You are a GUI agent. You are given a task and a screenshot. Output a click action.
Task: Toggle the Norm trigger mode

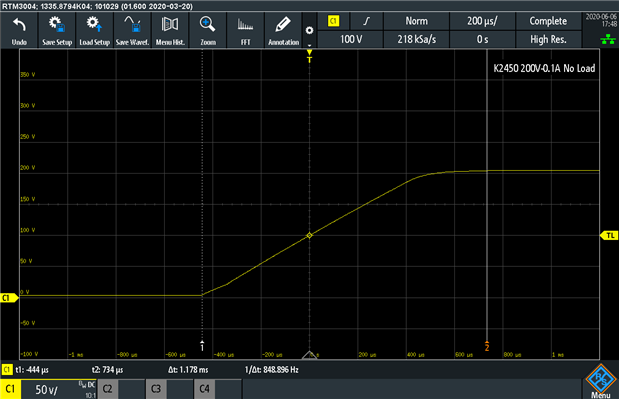click(416, 21)
